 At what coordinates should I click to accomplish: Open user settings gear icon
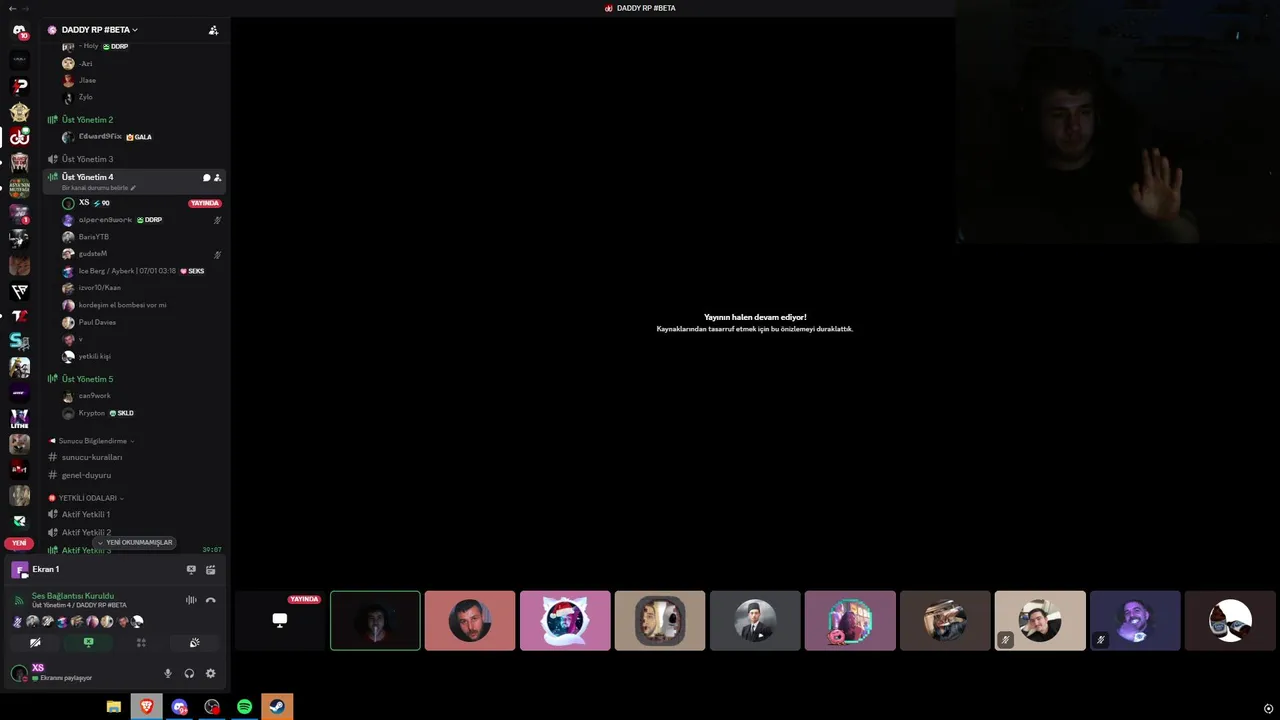[x=210, y=673]
